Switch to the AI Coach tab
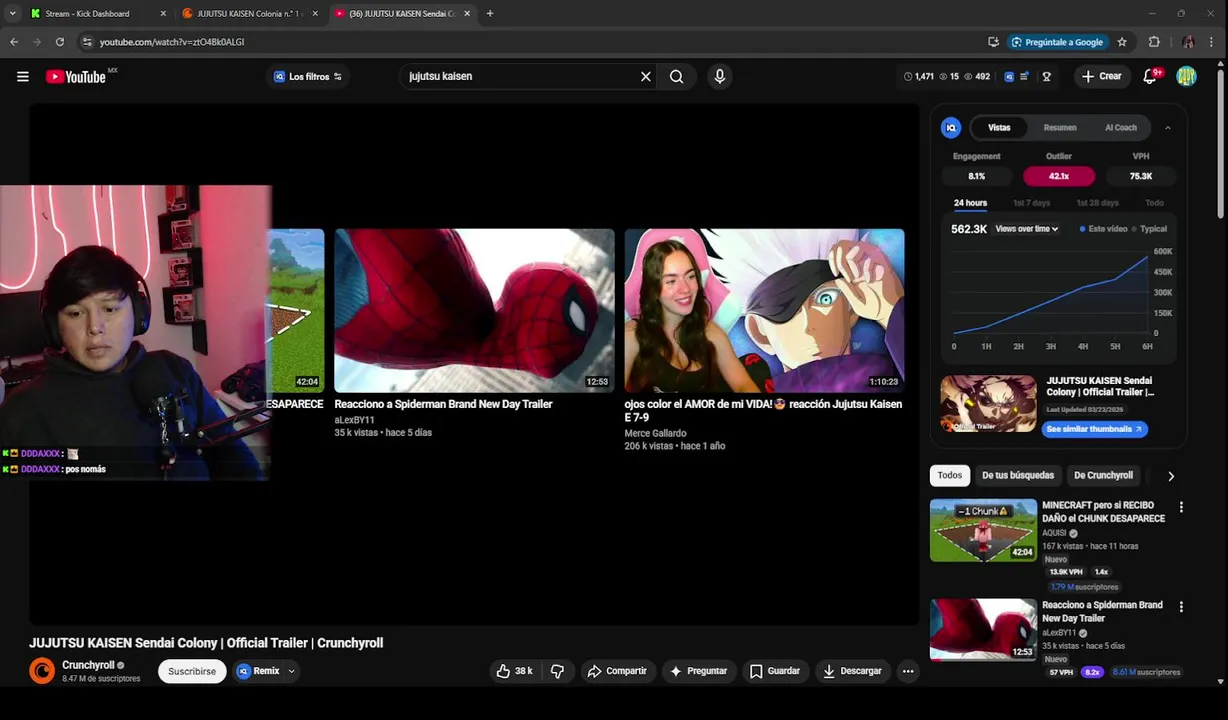The width and height of the screenshot is (1228, 720). tap(1121, 127)
